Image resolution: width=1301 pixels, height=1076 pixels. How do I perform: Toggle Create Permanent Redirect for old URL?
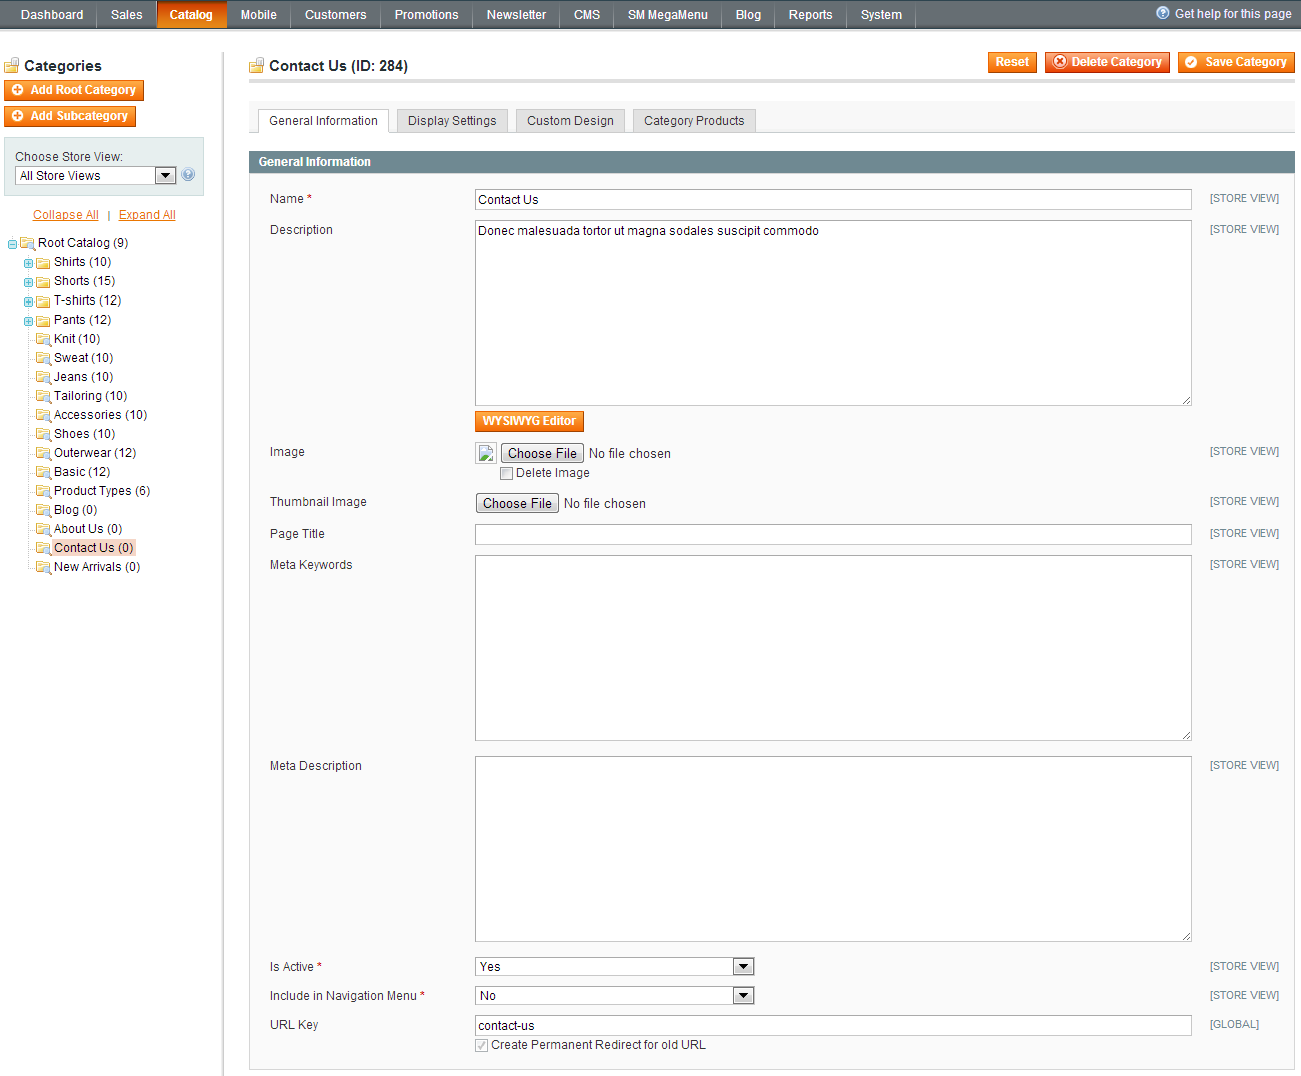coord(482,1046)
